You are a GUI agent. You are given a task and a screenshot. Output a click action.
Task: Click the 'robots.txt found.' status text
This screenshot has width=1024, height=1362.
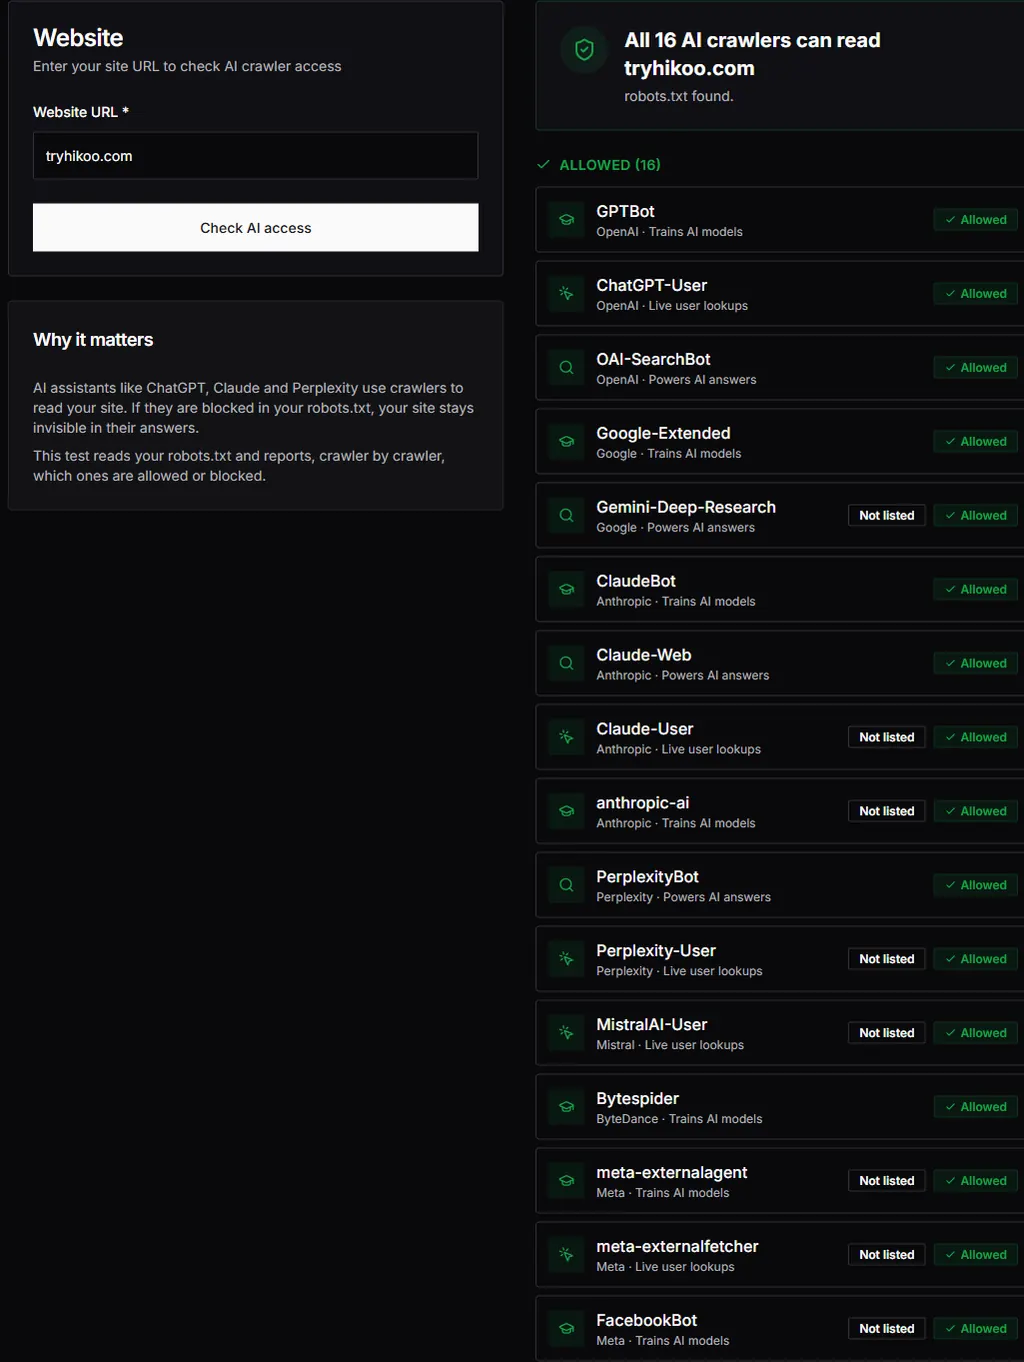pyautogui.click(x=679, y=96)
